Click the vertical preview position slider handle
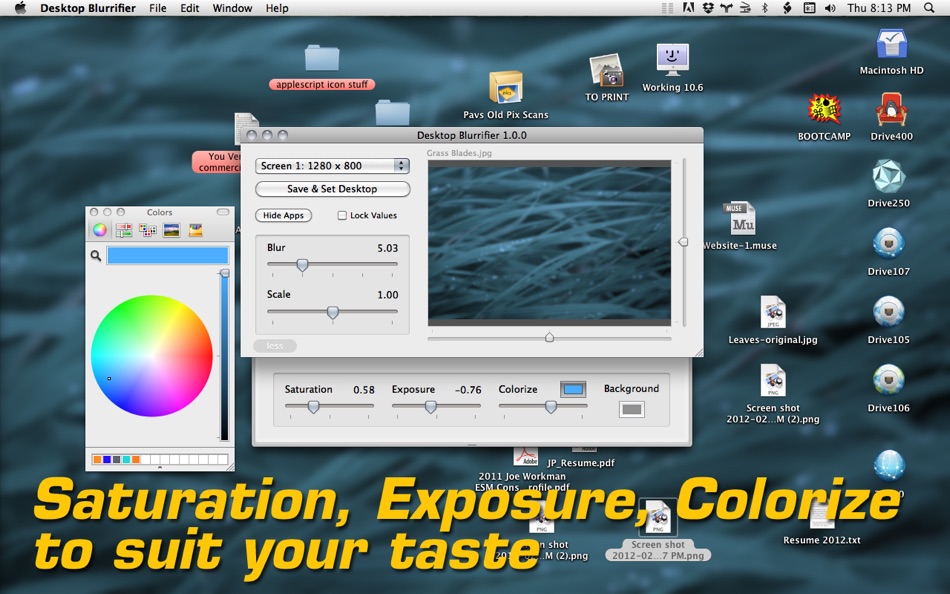 (x=683, y=242)
